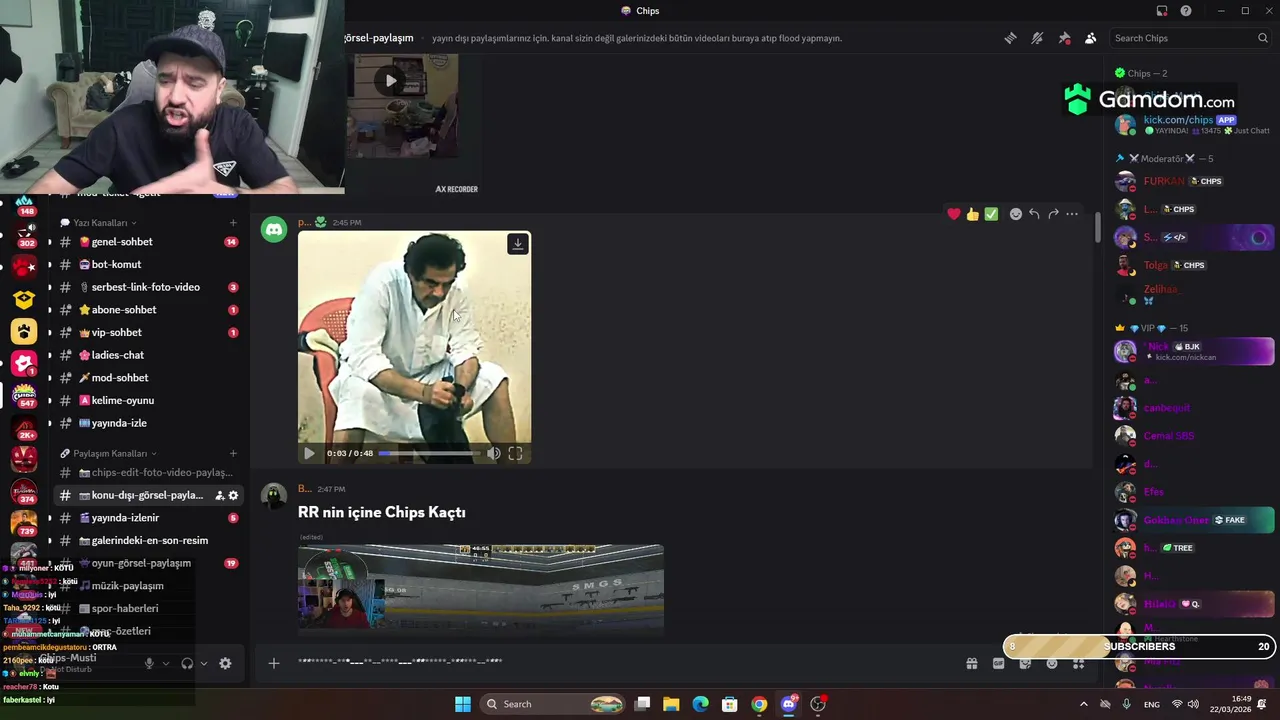Collapse the Paylaşım Kanalları category
The width and height of the screenshot is (1280, 720).
[x=110, y=453]
